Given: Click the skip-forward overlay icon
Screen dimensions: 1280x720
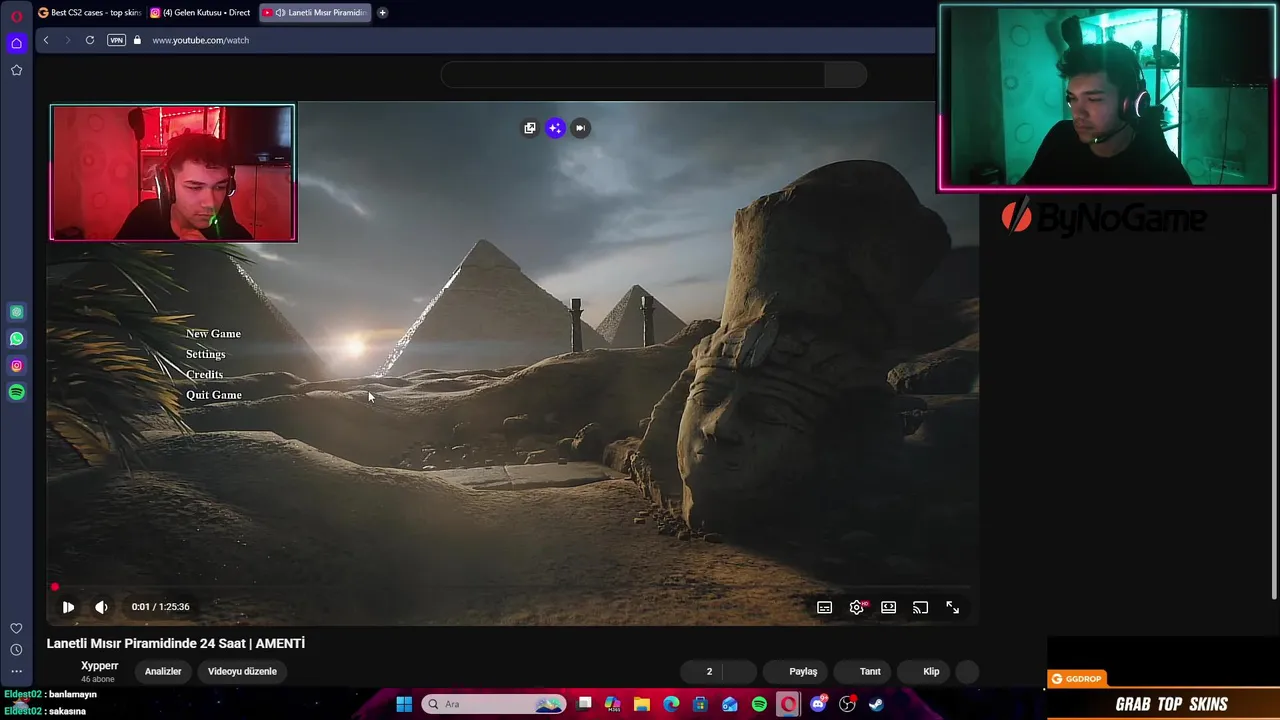Looking at the screenshot, I should tap(580, 128).
